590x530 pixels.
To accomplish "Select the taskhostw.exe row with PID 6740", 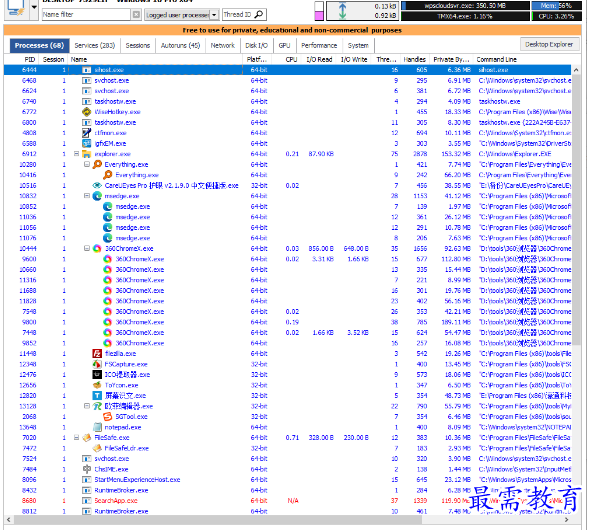I will pos(288,102).
